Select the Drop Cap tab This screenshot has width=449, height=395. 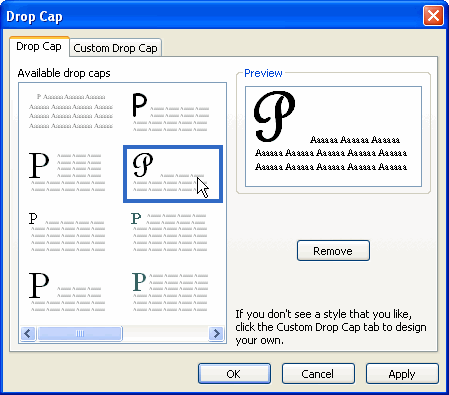[39, 46]
